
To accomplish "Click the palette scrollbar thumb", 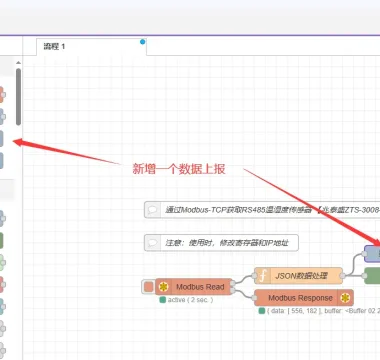I will tap(18, 97).
